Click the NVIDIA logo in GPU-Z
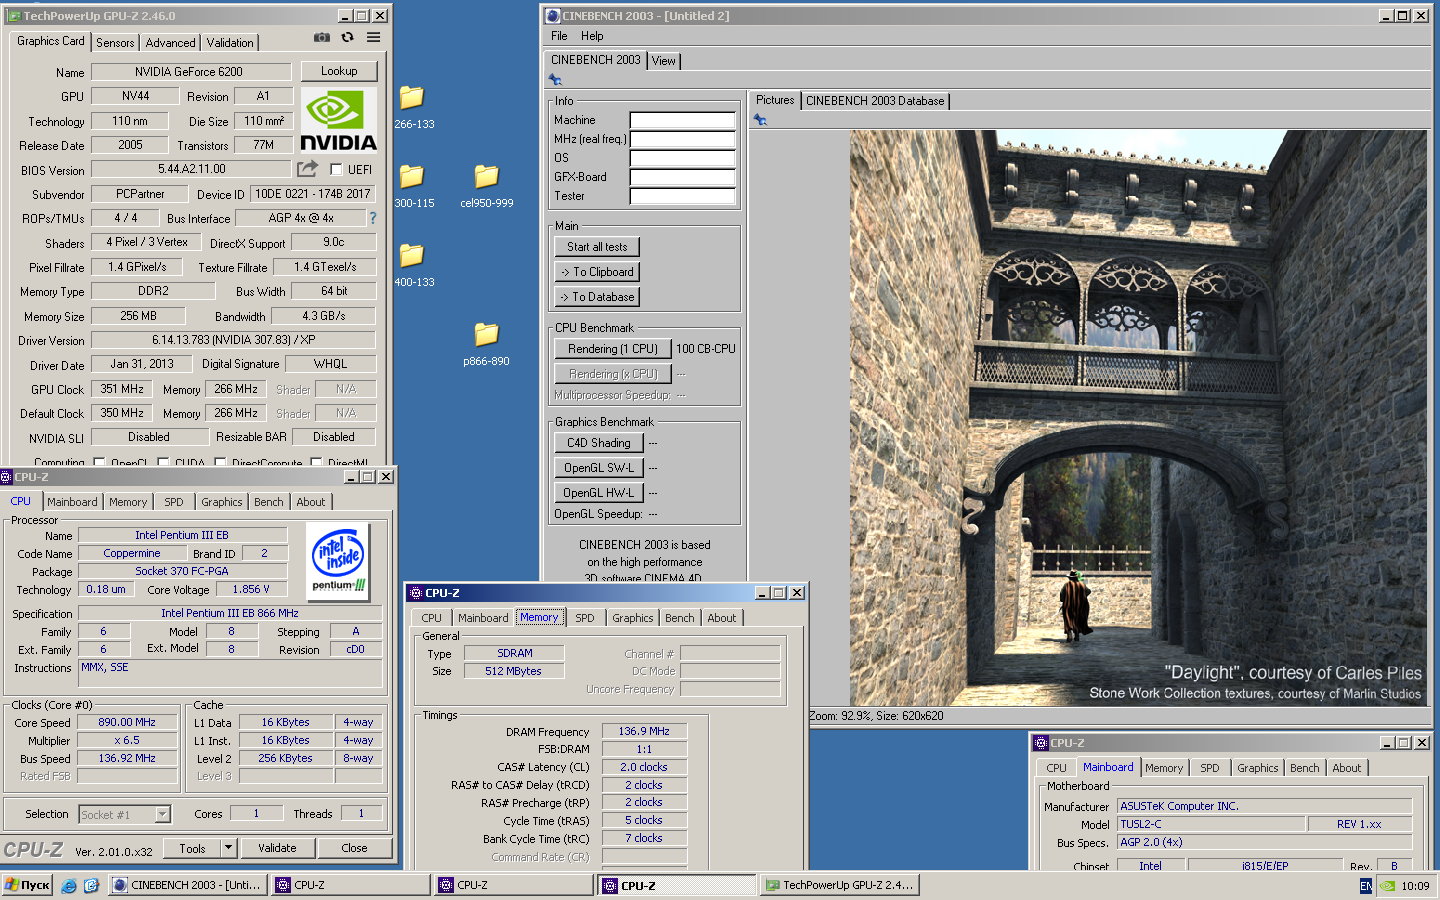The width and height of the screenshot is (1440, 900). click(x=339, y=120)
